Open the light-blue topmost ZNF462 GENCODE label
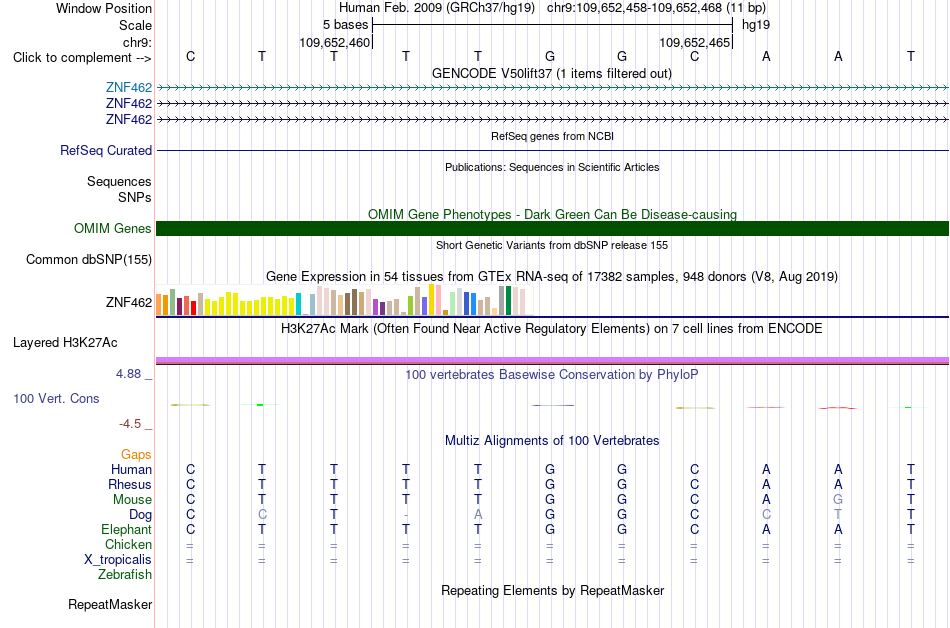 click(128, 88)
